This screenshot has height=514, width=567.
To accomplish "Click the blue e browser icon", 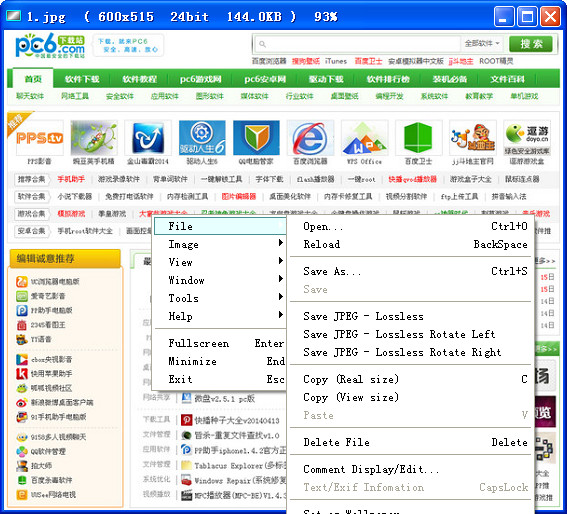I will tap(310, 138).
